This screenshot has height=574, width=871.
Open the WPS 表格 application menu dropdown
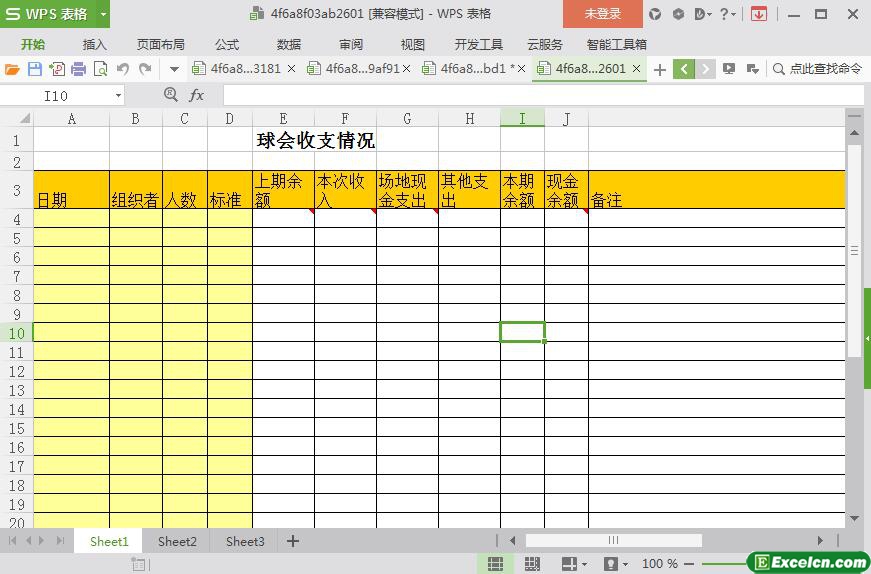tap(103, 14)
